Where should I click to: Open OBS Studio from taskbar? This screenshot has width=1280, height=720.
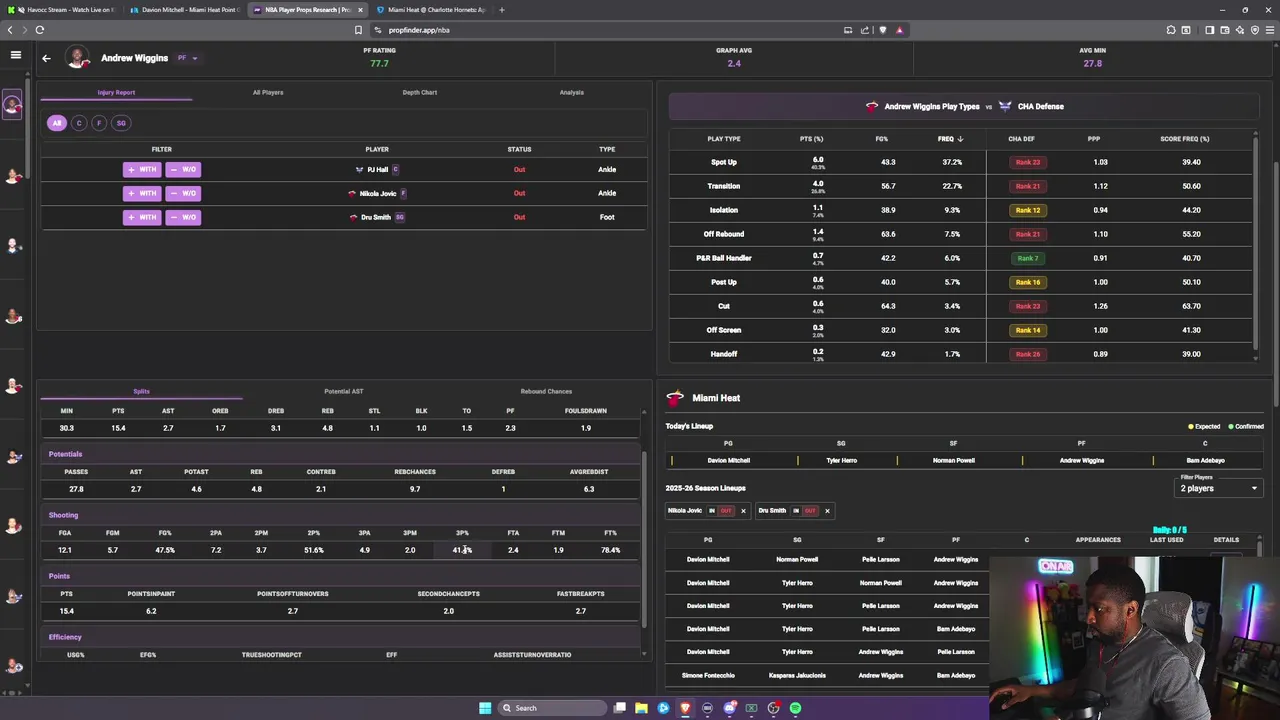click(x=773, y=708)
